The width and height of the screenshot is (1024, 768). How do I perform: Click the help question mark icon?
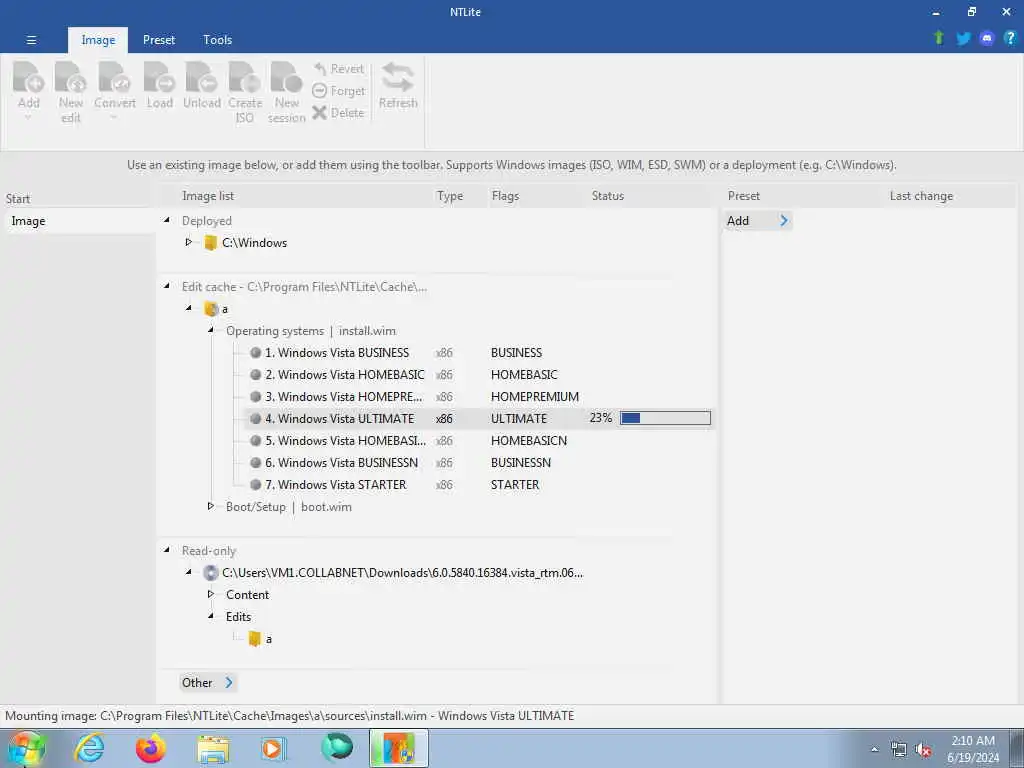pyautogui.click(x=1010, y=38)
